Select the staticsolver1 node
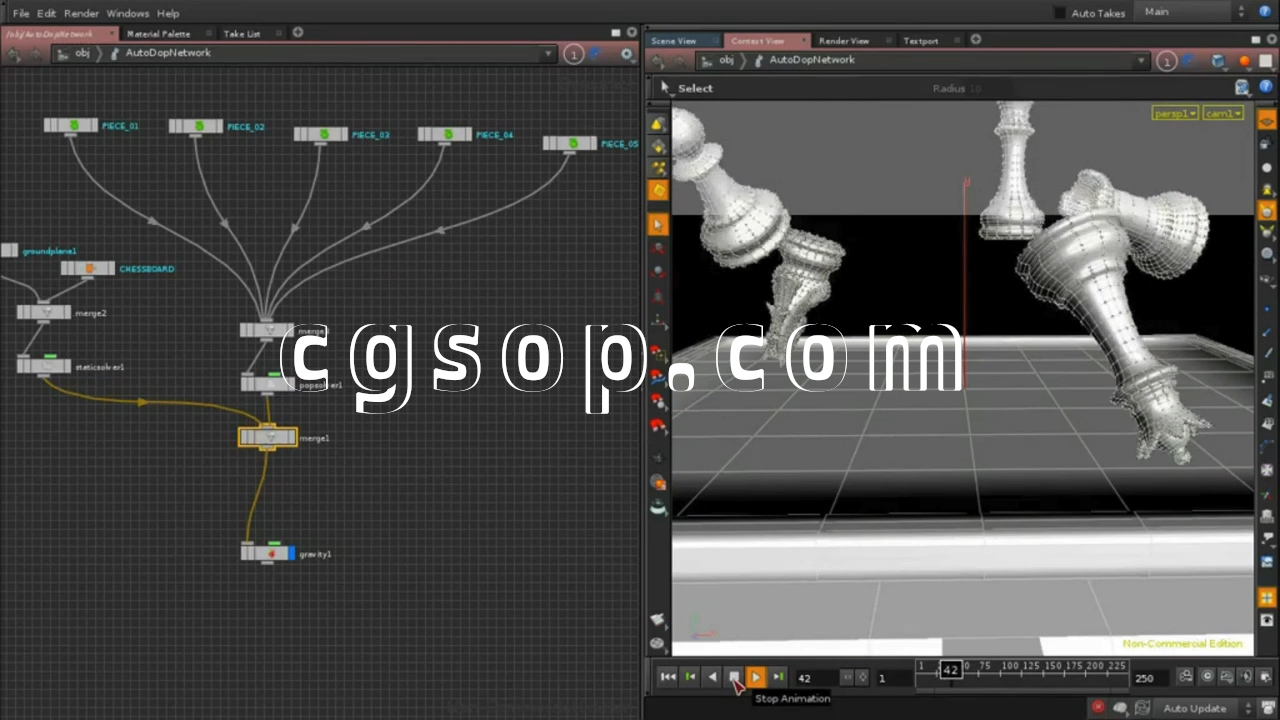 44,366
